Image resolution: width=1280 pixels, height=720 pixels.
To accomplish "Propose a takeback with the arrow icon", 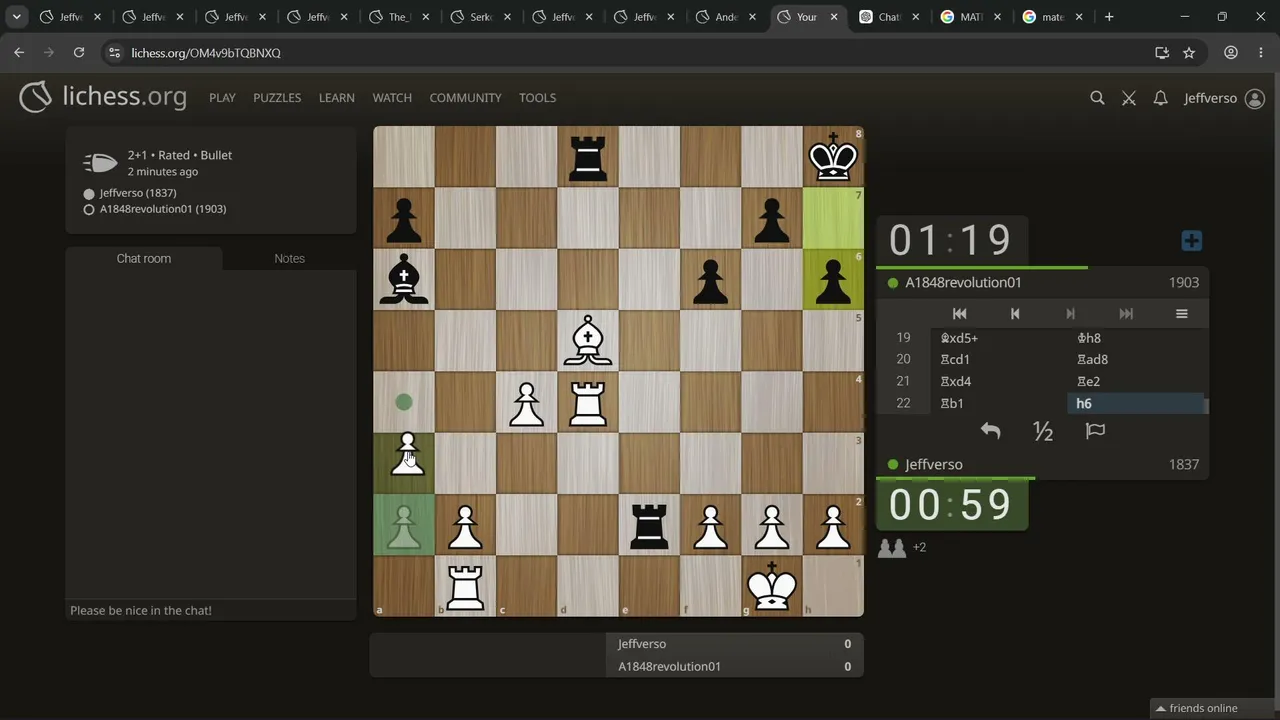I will pyautogui.click(x=990, y=431).
